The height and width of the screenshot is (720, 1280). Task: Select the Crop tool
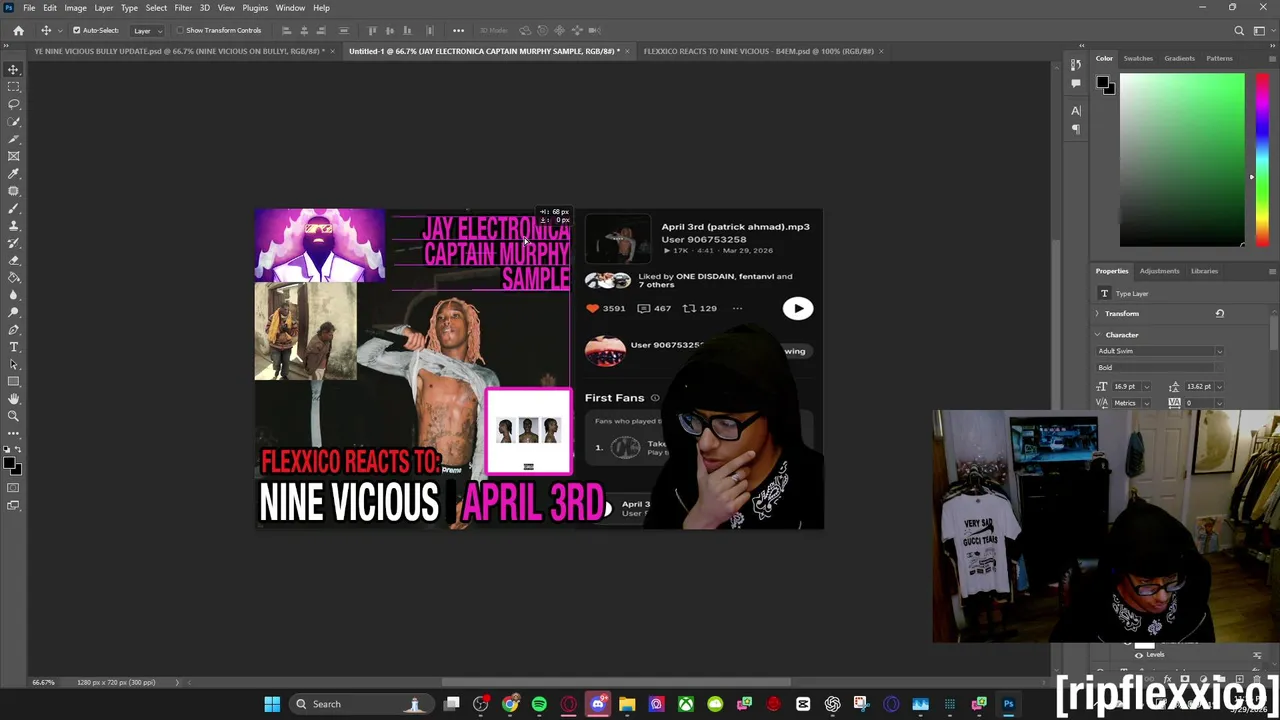[x=14, y=139]
